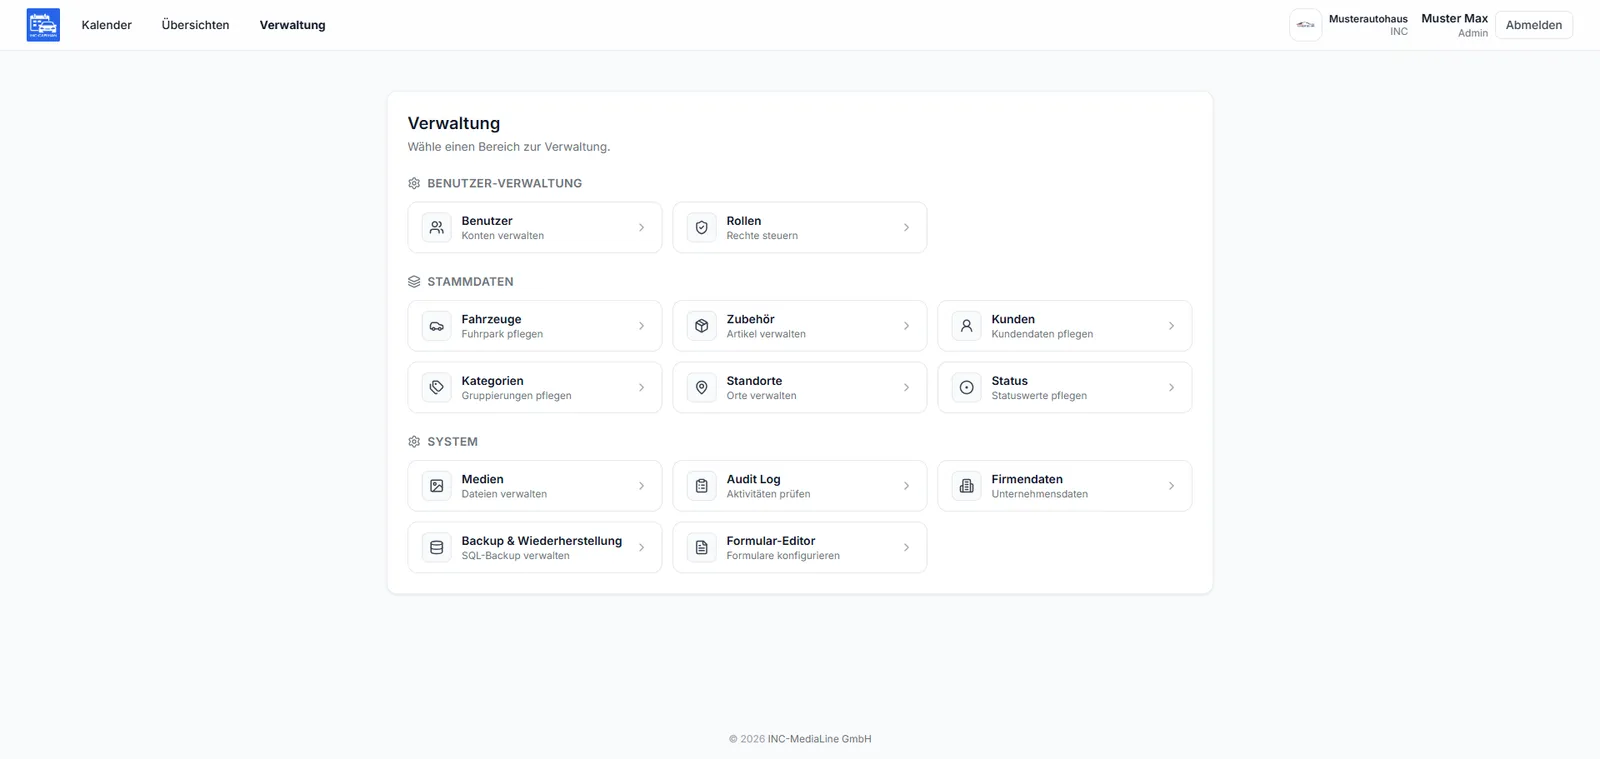The width and height of the screenshot is (1600, 759).
Task: Click the "Gruppierungen pflegen" subtitle text
Action: pos(517,396)
